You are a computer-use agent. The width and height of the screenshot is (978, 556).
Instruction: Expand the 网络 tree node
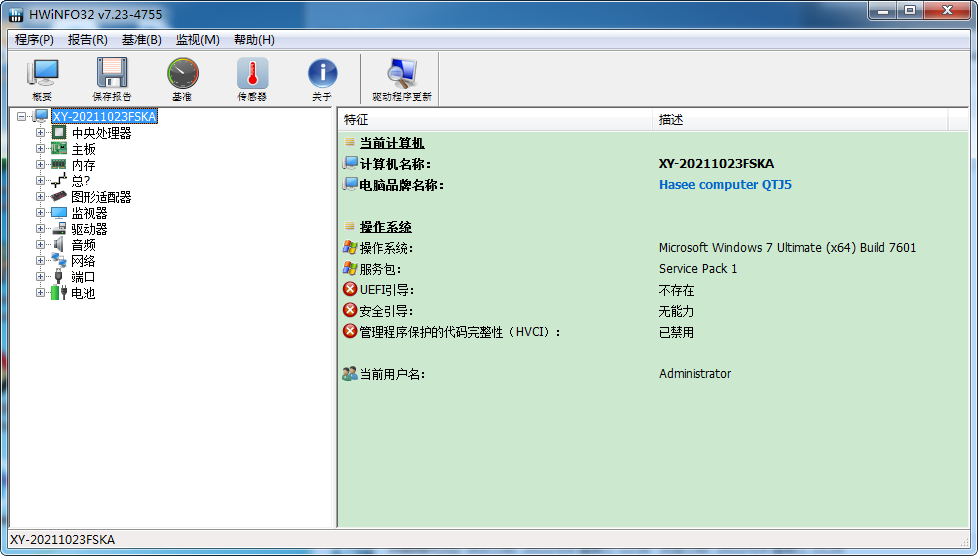[40, 260]
